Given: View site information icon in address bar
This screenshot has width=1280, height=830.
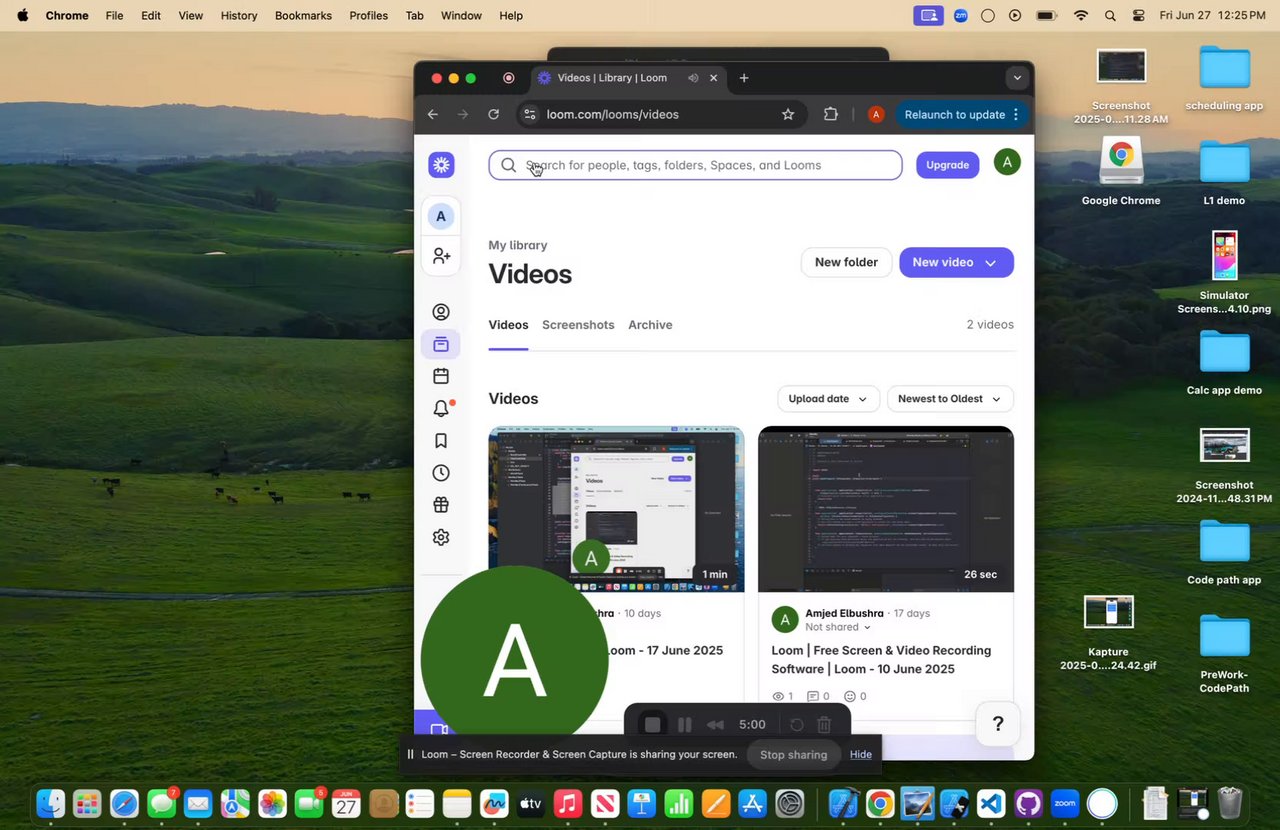Looking at the screenshot, I should click(x=530, y=114).
